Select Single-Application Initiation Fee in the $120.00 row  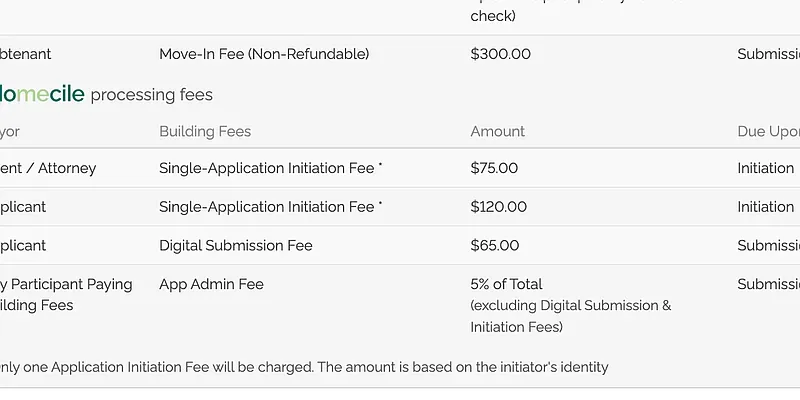click(x=267, y=207)
